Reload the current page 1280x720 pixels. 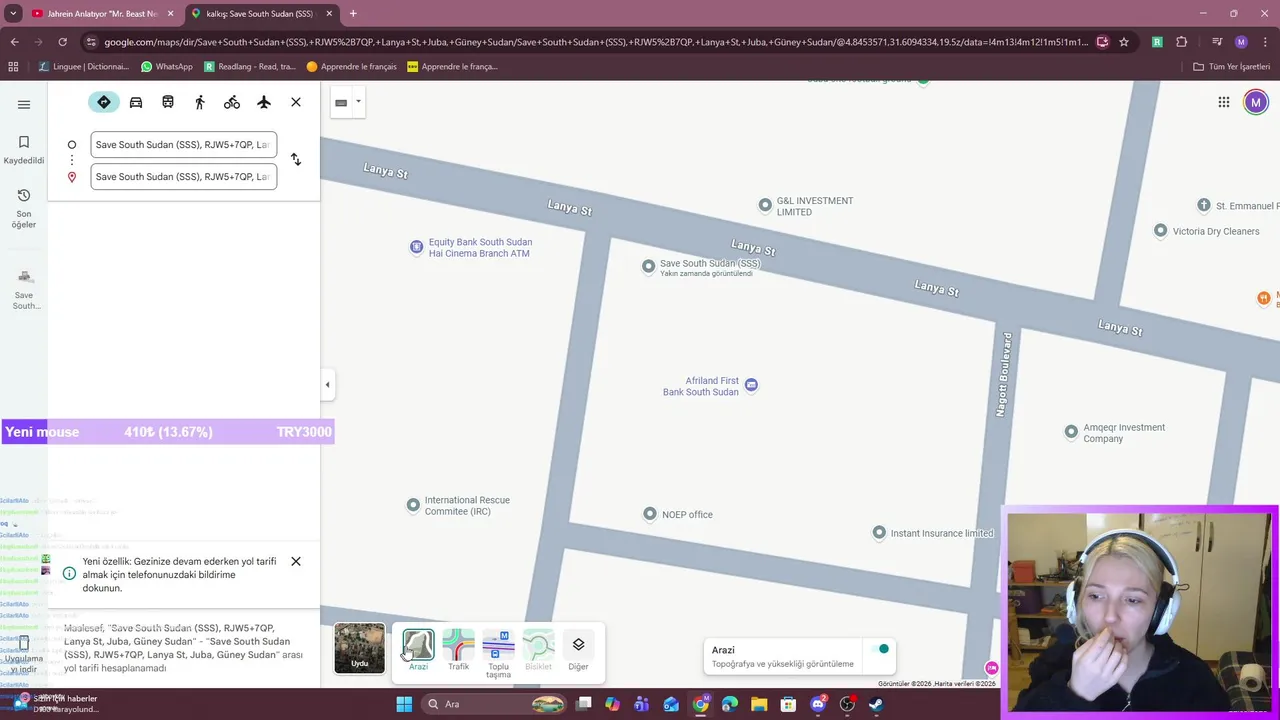62,42
